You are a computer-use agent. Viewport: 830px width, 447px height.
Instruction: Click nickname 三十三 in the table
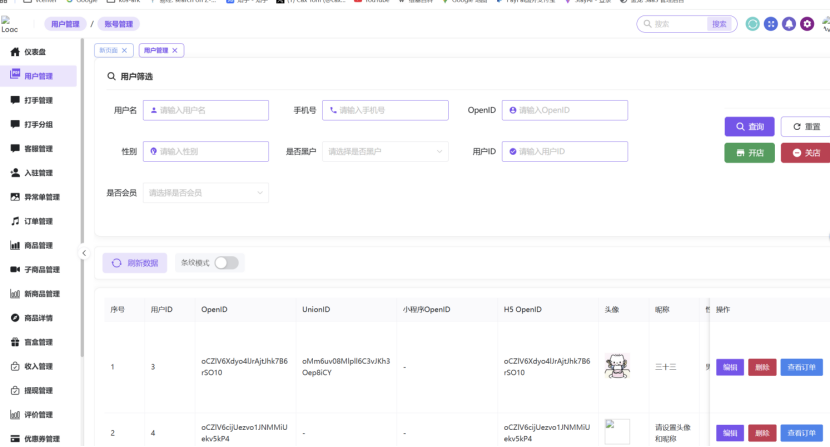point(665,366)
